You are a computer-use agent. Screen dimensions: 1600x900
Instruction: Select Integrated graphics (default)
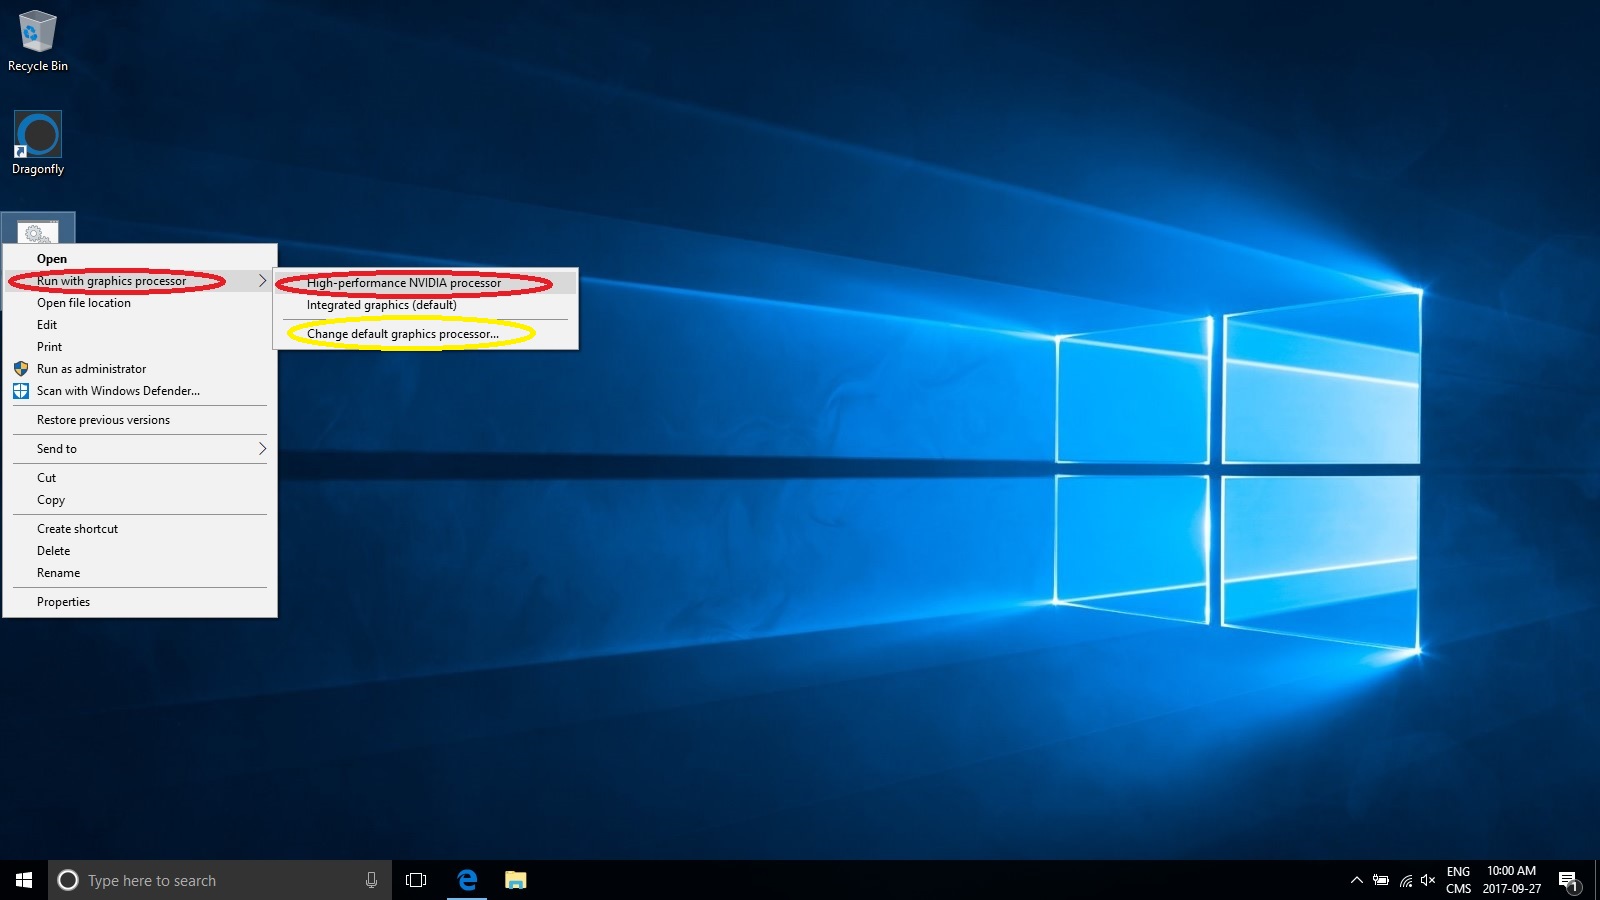click(381, 305)
